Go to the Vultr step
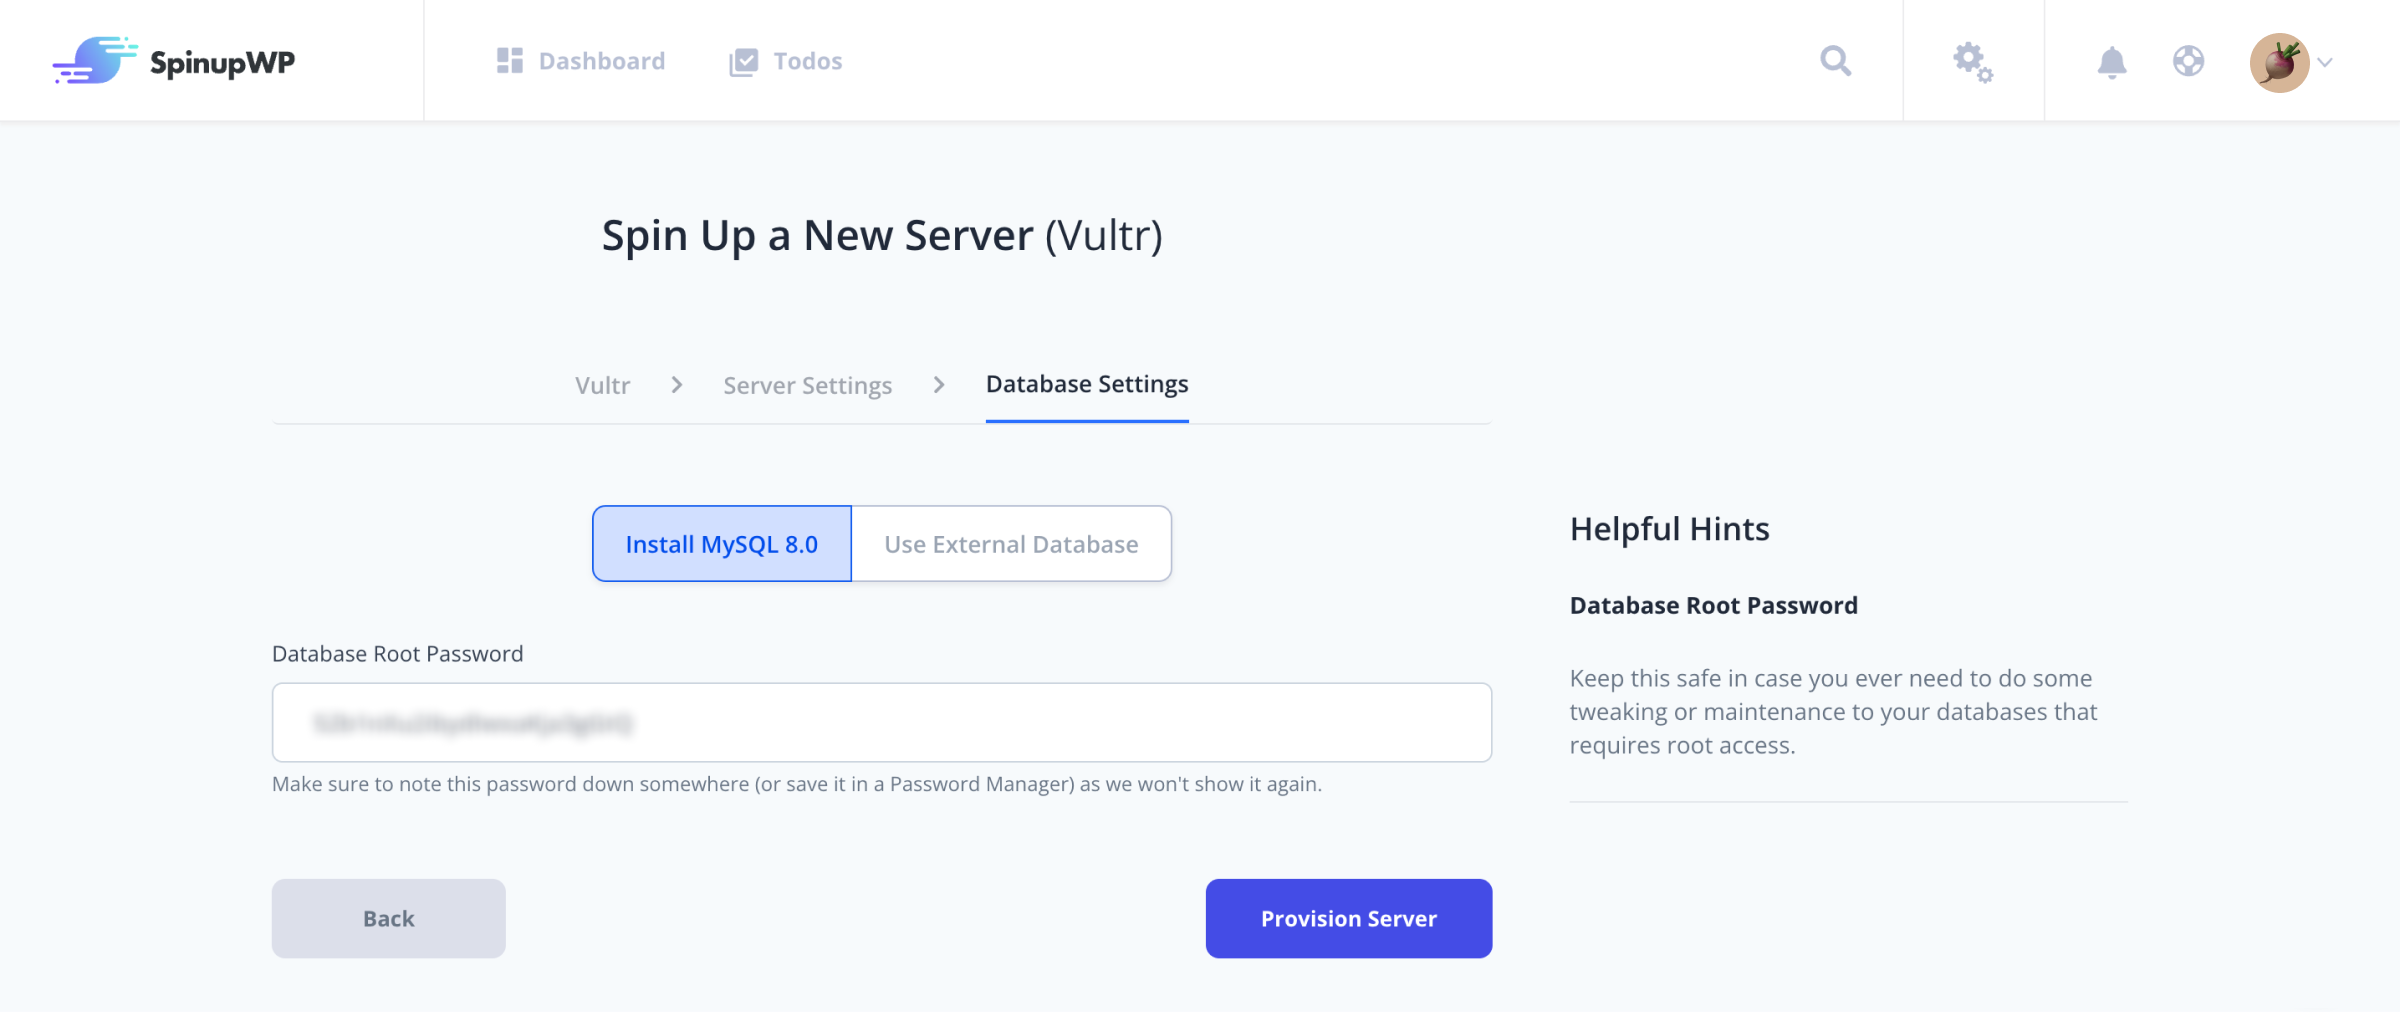 602,385
